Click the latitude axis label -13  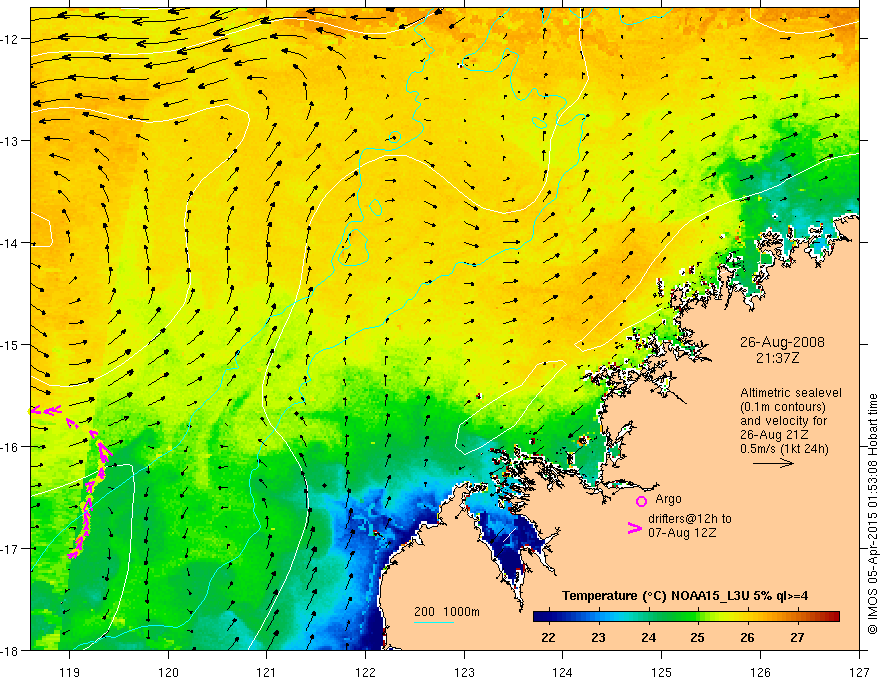pos(11,141)
